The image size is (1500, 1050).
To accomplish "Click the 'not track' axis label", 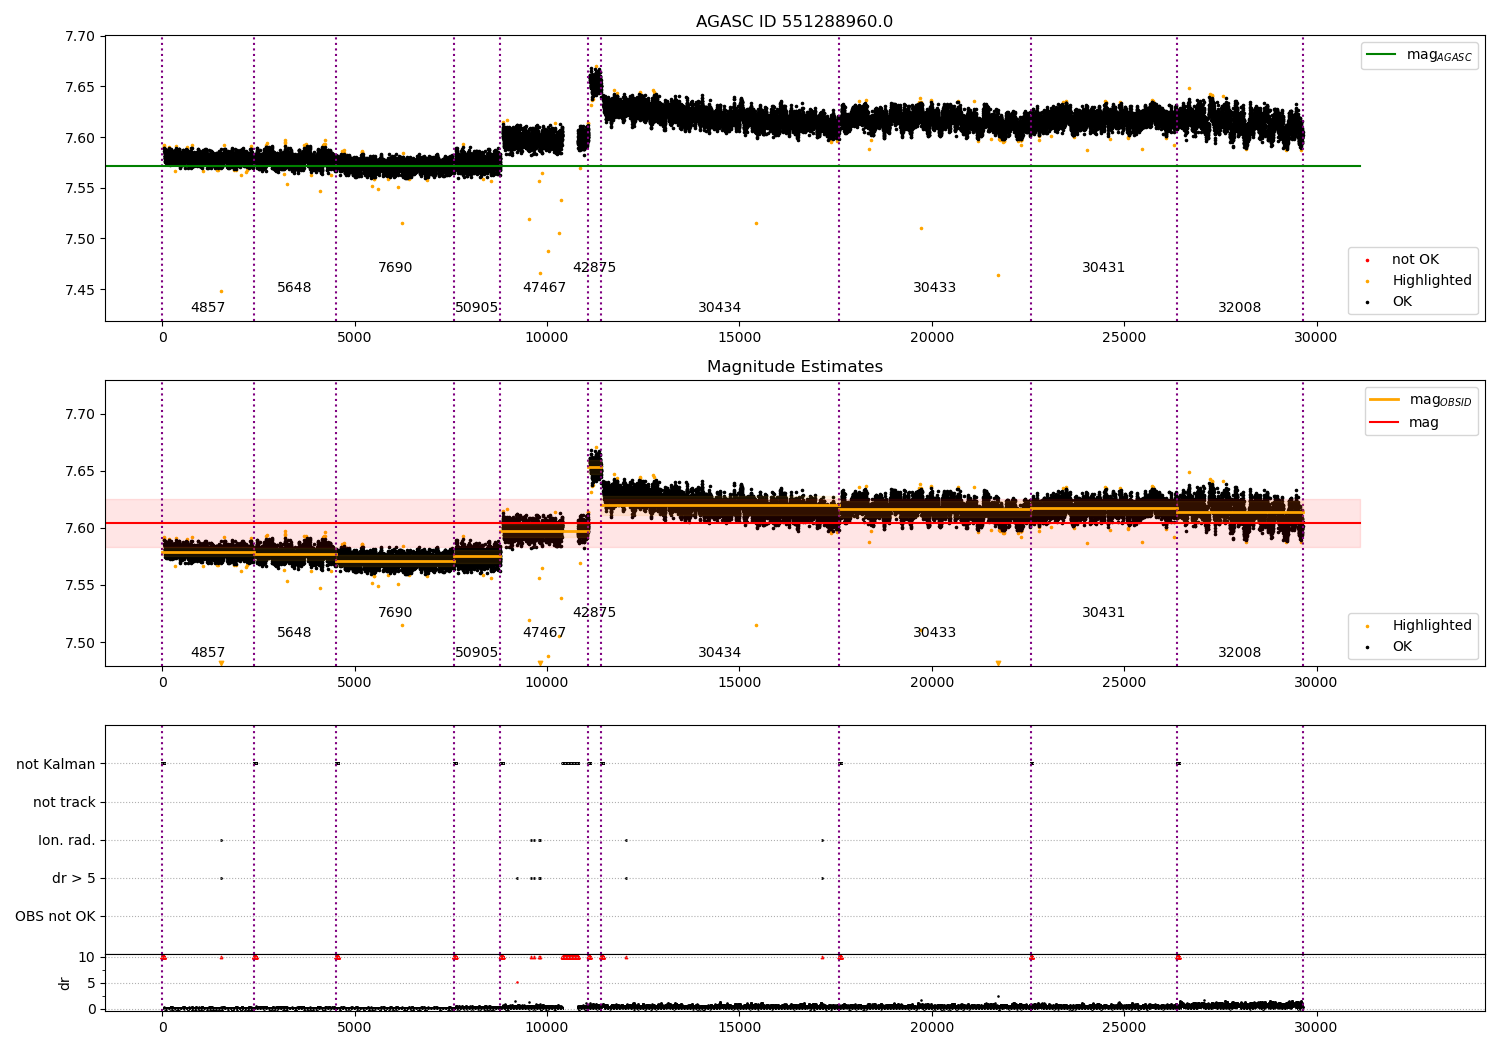I will pos(64,802).
